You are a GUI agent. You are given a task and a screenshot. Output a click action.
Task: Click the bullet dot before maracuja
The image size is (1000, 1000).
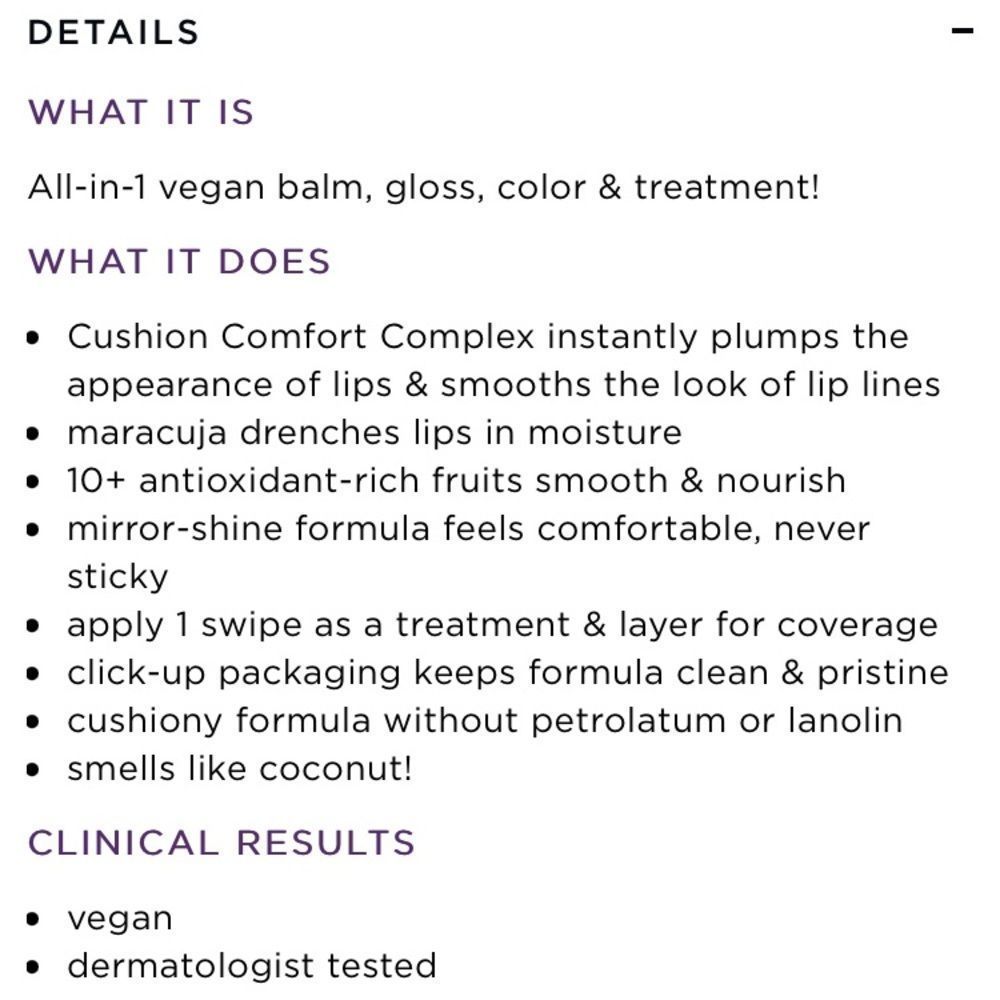(36, 434)
